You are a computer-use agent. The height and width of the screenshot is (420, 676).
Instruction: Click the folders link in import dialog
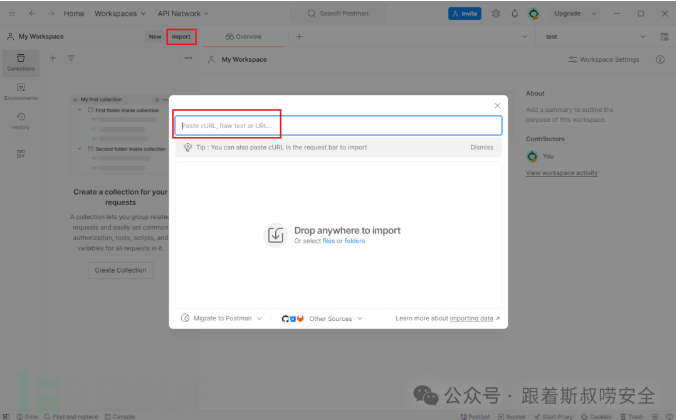click(x=354, y=241)
